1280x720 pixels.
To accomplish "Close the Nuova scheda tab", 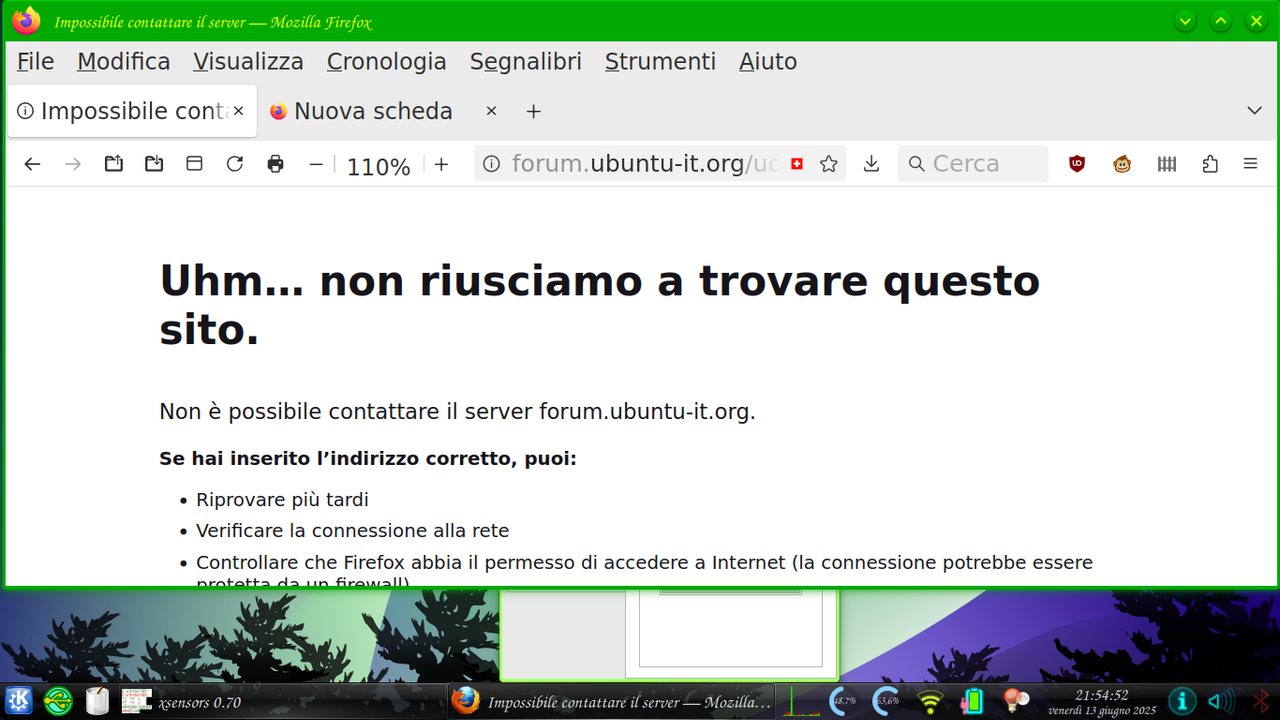I will [x=491, y=111].
